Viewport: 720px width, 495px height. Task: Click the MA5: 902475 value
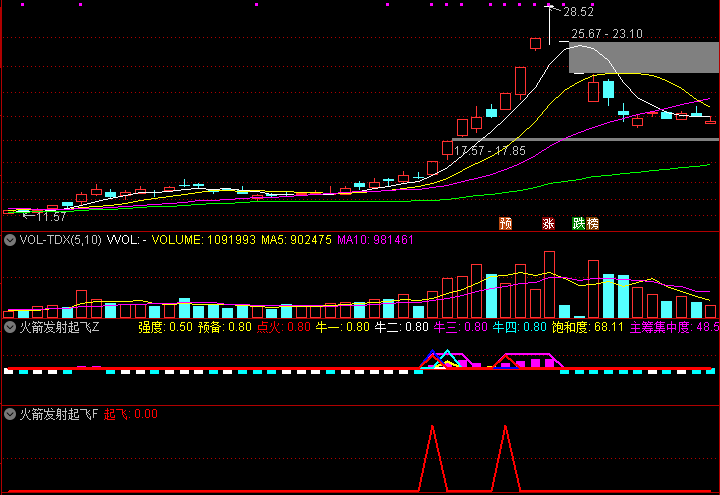[x=296, y=240]
